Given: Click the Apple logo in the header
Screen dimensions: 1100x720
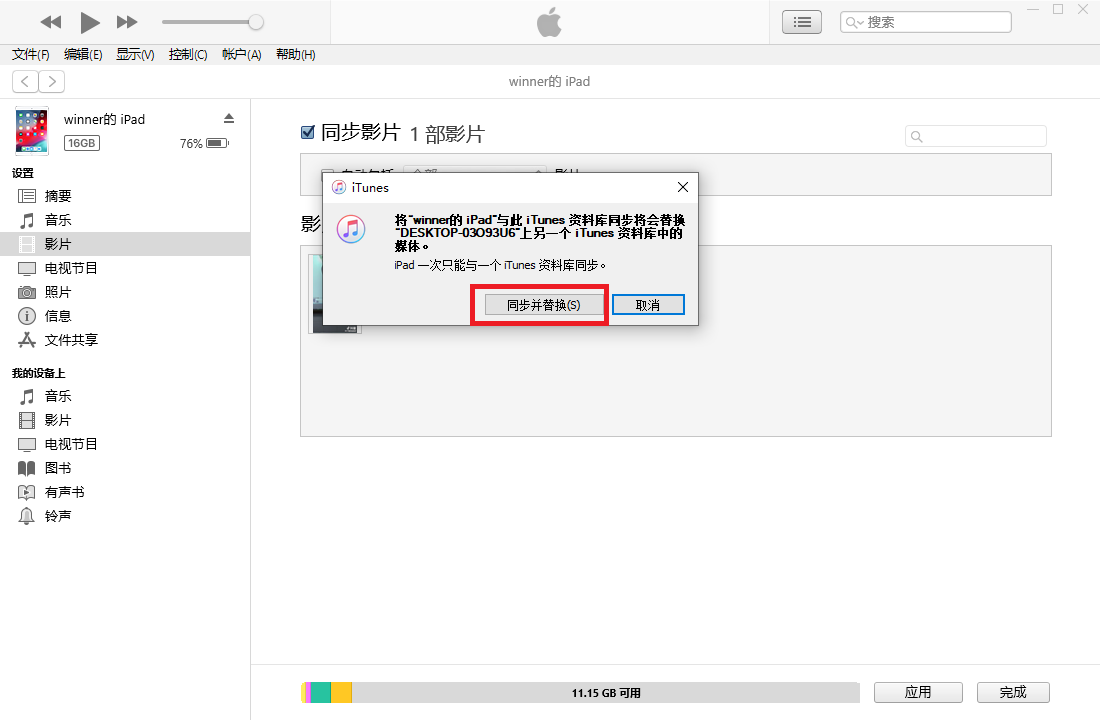Looking at the screenshot, I should [549, 22].
